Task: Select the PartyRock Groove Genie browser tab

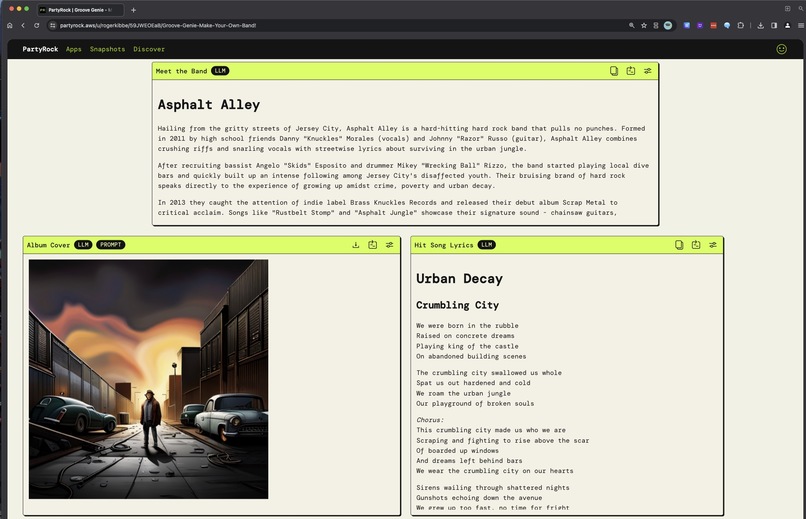Action: 80,10
